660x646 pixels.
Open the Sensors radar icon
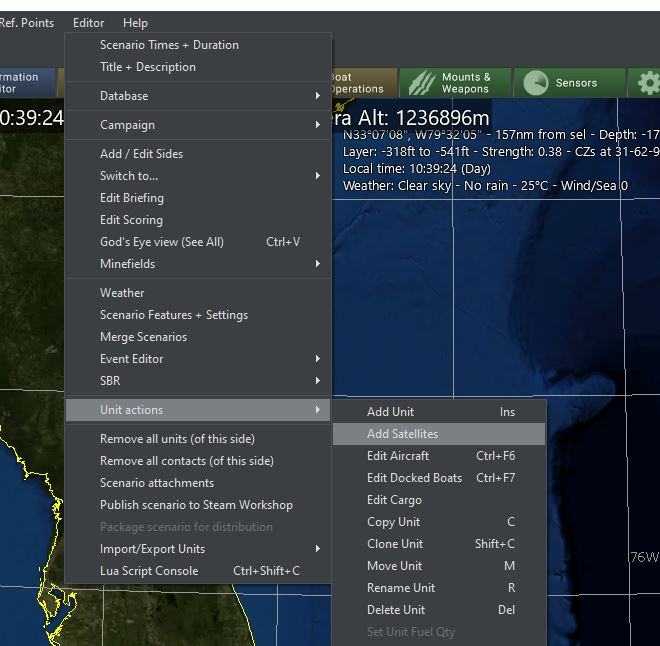click(535, 83)
